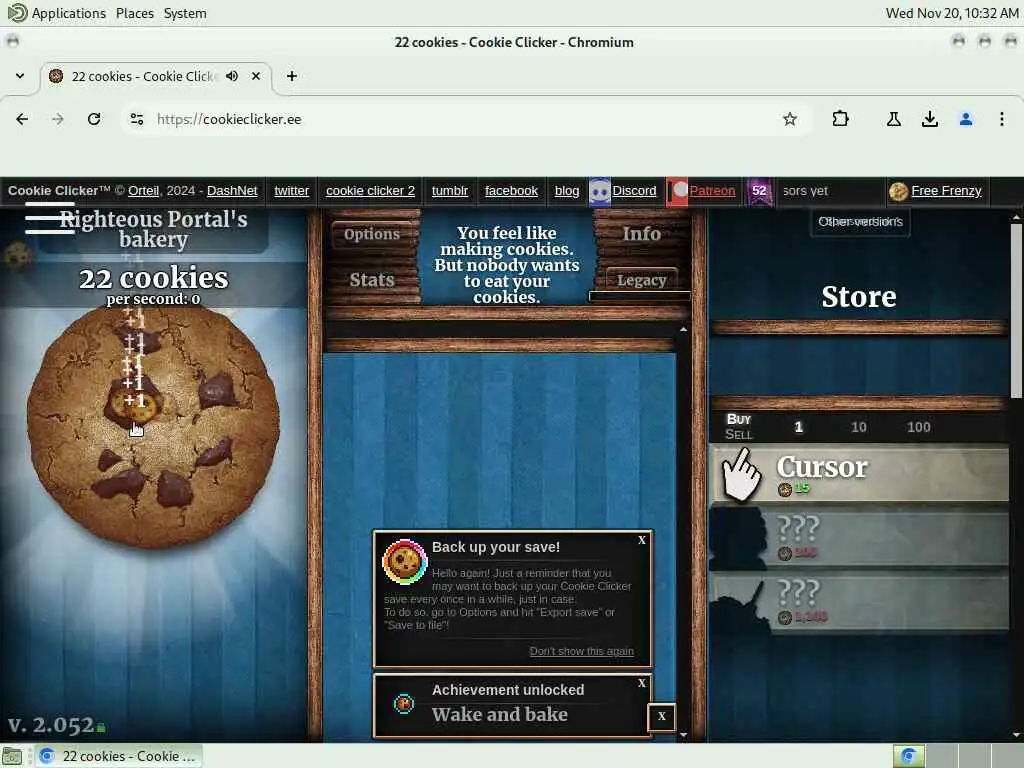
Task: Click the golden cookie in the top-left corner
Action: coord(18,256)
